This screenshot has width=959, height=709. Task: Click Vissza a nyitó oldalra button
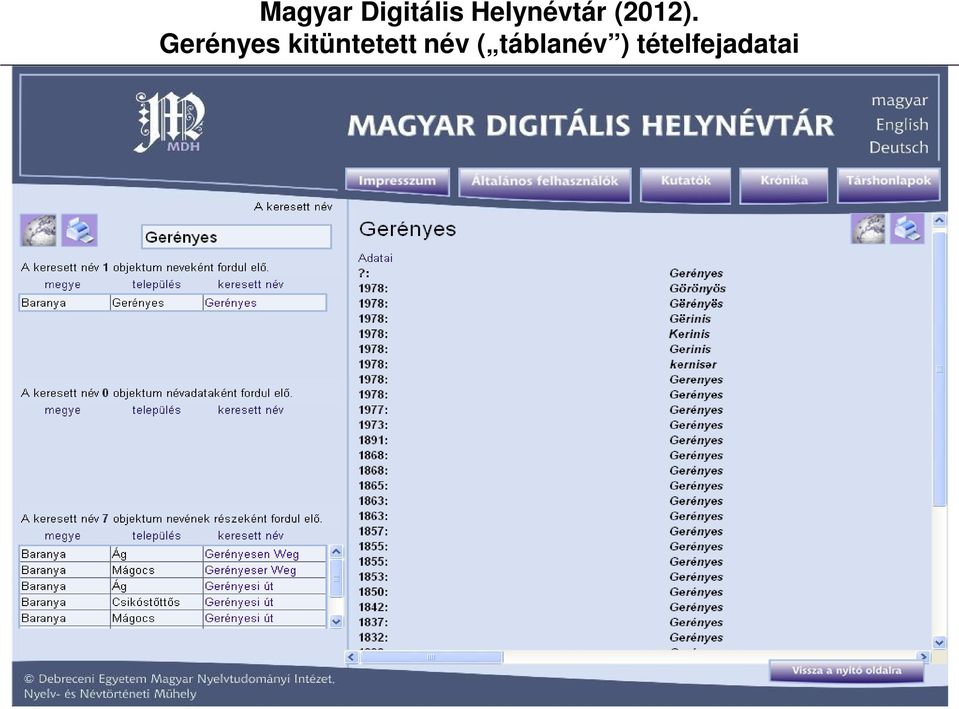[x=846, y=671]
